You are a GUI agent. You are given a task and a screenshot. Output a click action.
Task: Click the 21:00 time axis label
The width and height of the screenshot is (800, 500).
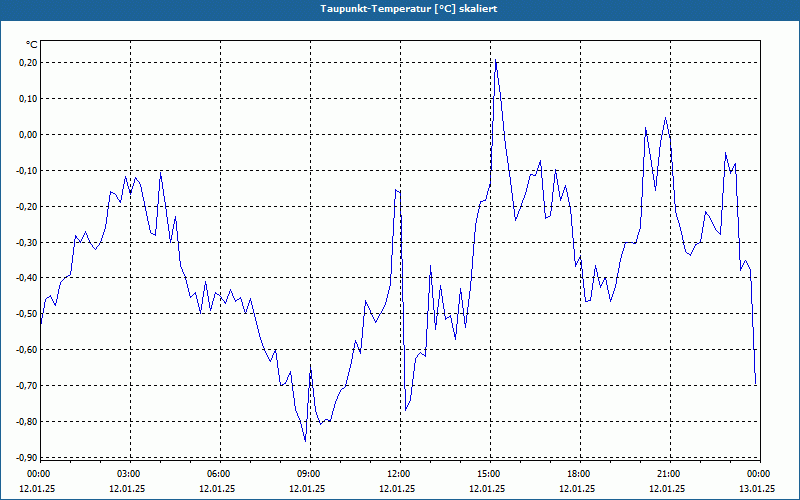(x=668, y=474)
